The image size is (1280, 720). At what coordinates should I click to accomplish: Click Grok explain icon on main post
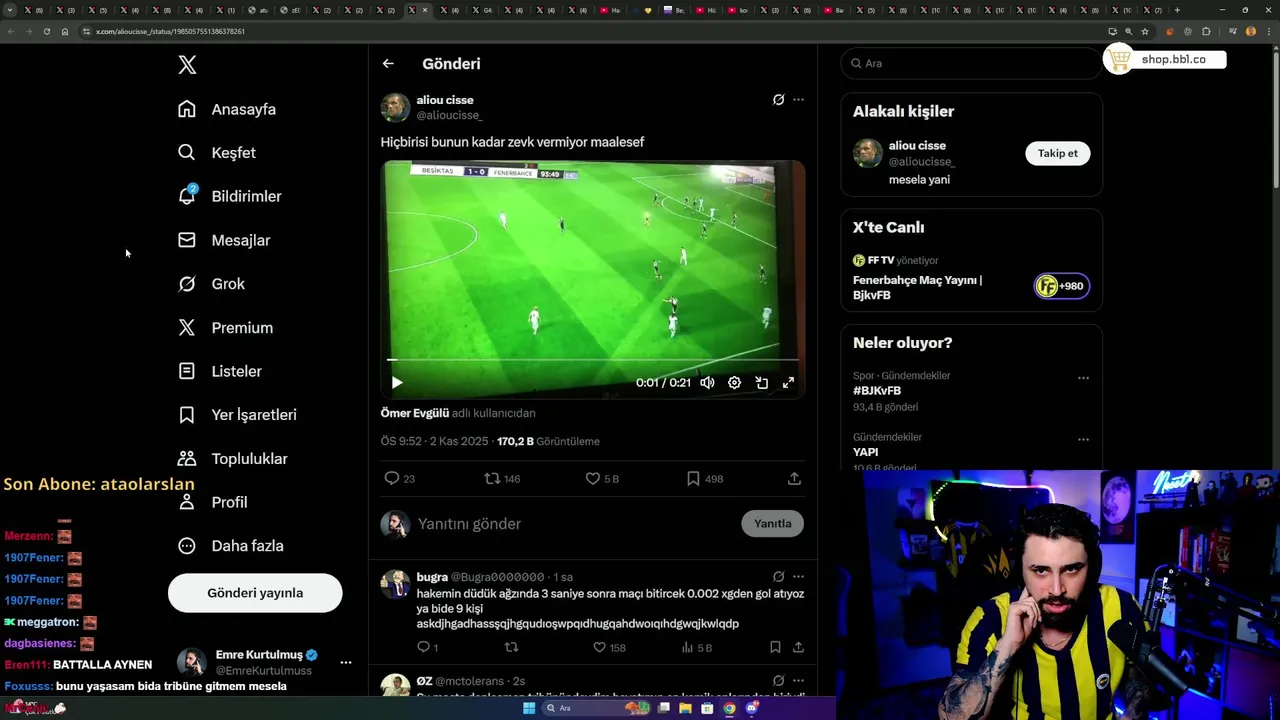tap(778, 100)
